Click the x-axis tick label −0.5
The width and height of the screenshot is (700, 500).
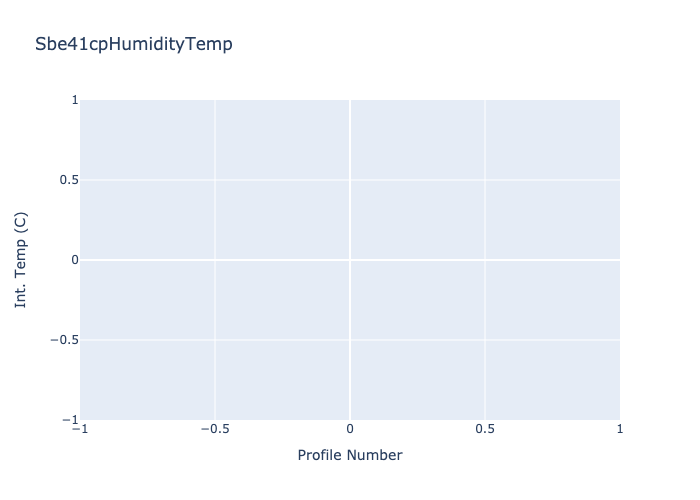click(215, 429)
